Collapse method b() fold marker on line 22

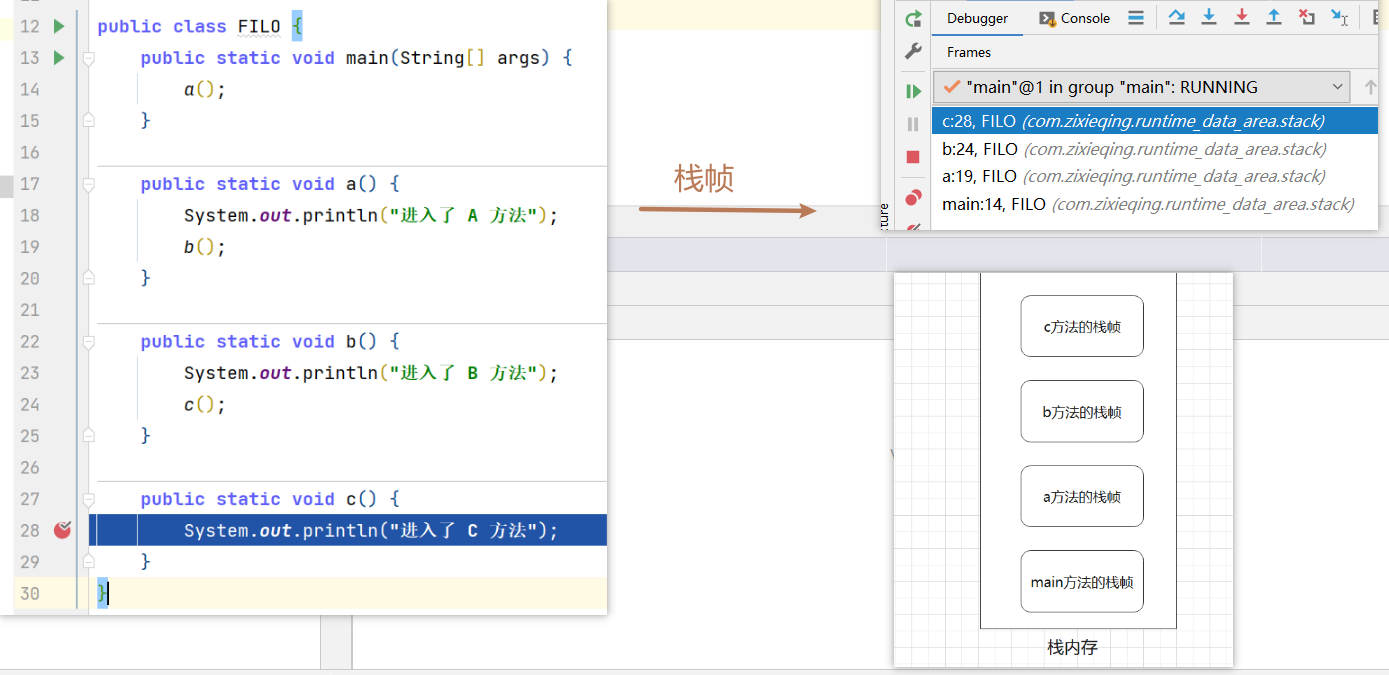click(88, 341)
